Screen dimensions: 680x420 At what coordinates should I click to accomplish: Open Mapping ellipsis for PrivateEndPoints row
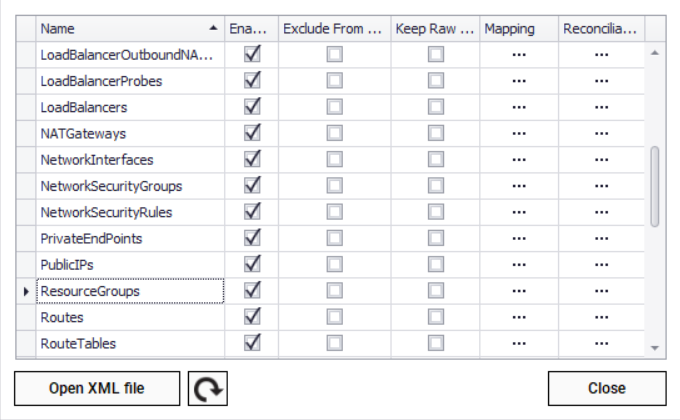click(x=519, y=238)
